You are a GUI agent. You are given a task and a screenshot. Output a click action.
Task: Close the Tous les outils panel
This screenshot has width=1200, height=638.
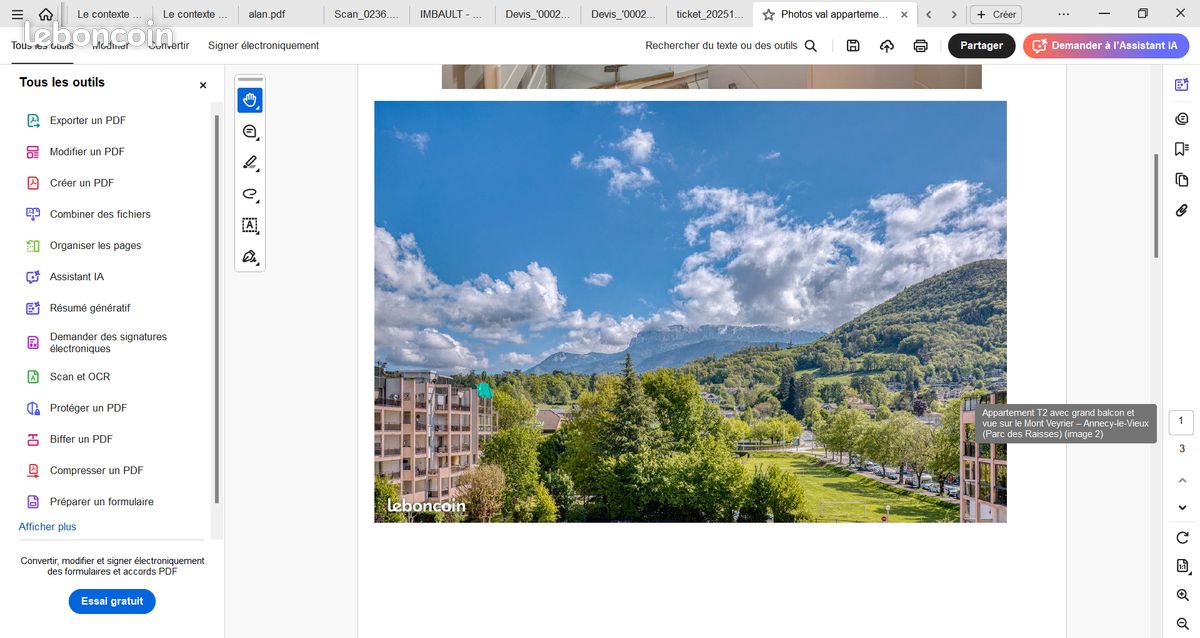pyautogui.click(x=203, y=85)
